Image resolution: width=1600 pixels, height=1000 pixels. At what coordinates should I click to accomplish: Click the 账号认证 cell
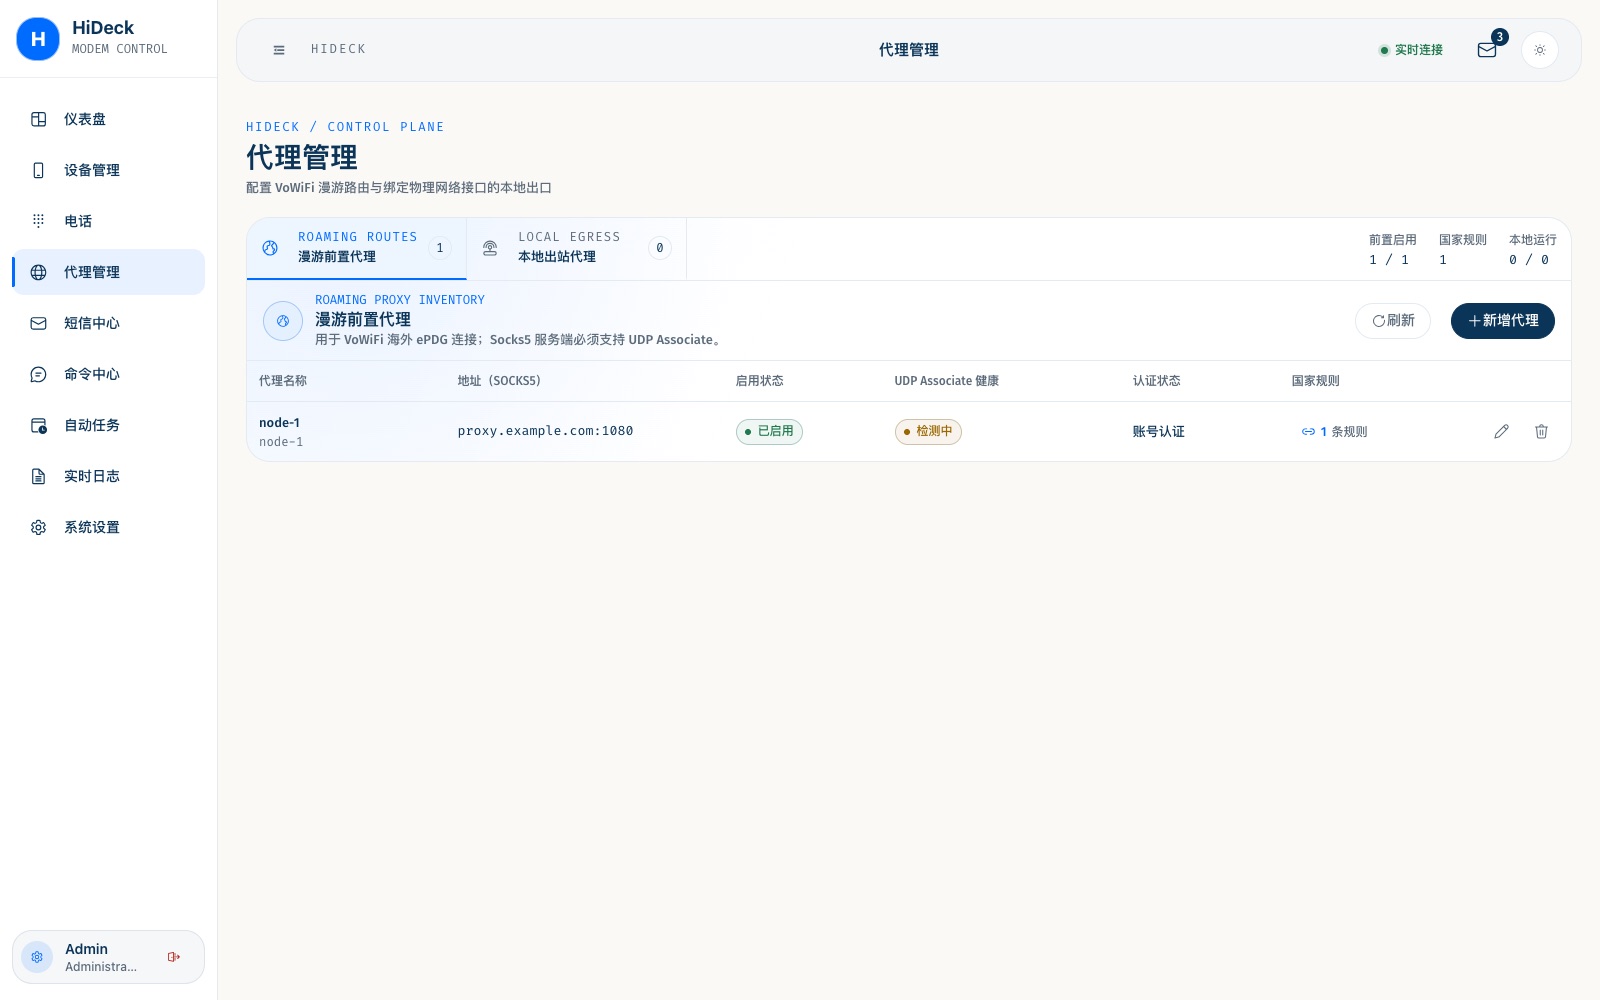[x=1158, y=432]
